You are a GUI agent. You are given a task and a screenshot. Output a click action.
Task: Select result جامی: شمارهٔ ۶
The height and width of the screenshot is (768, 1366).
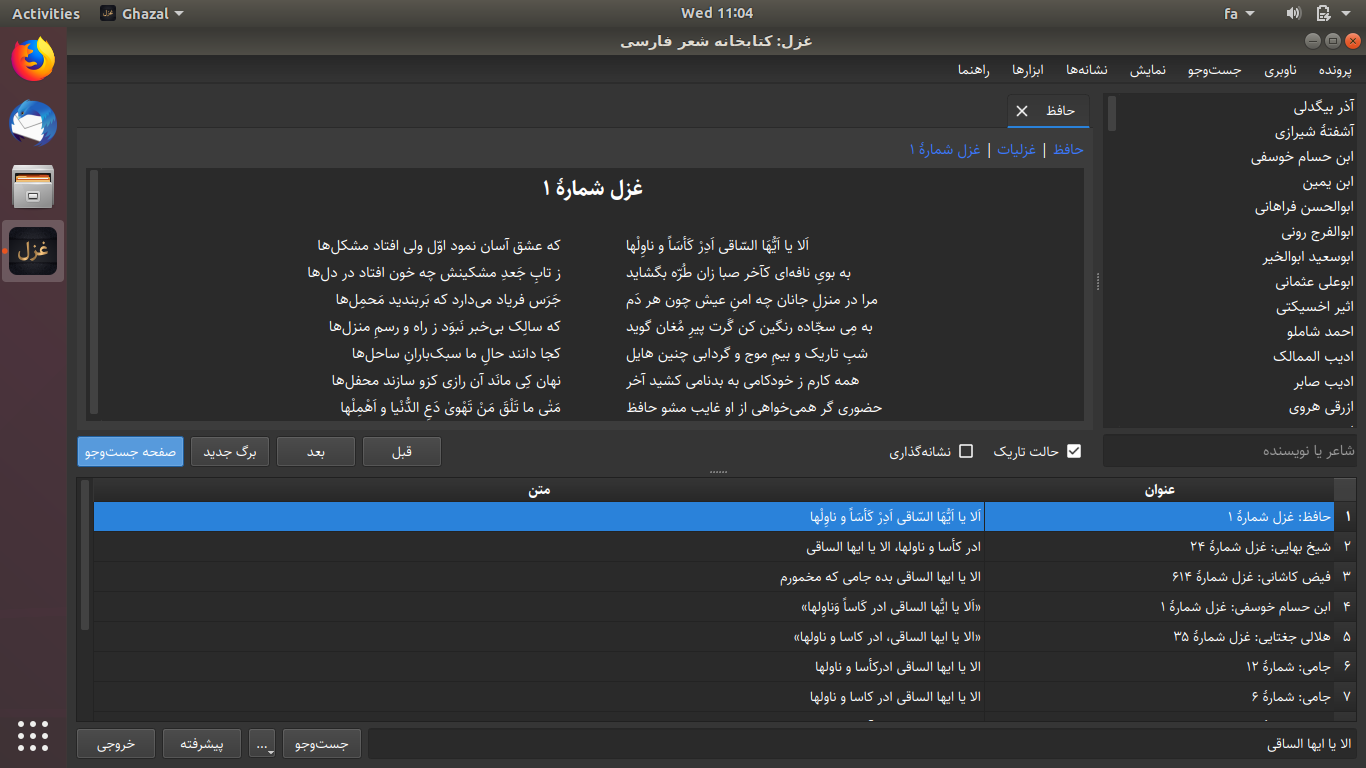[1159, 696]
